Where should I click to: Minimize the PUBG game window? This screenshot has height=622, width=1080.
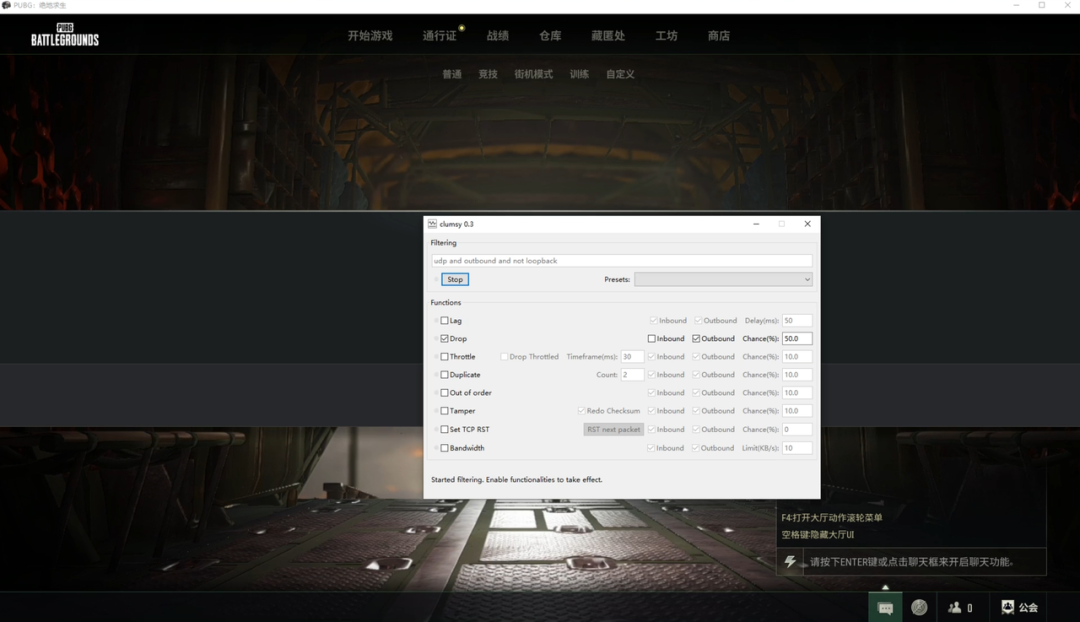coord(1016,6)
